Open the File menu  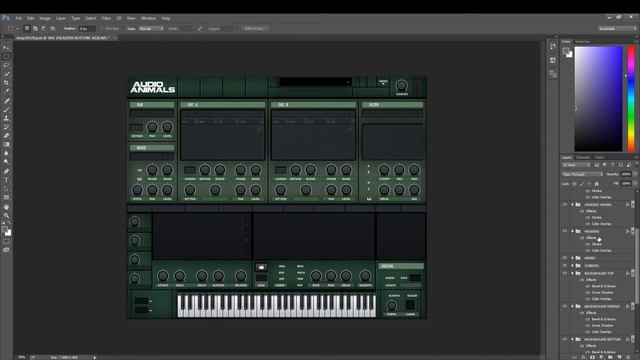pyautogui.click(x=19, y=18)
